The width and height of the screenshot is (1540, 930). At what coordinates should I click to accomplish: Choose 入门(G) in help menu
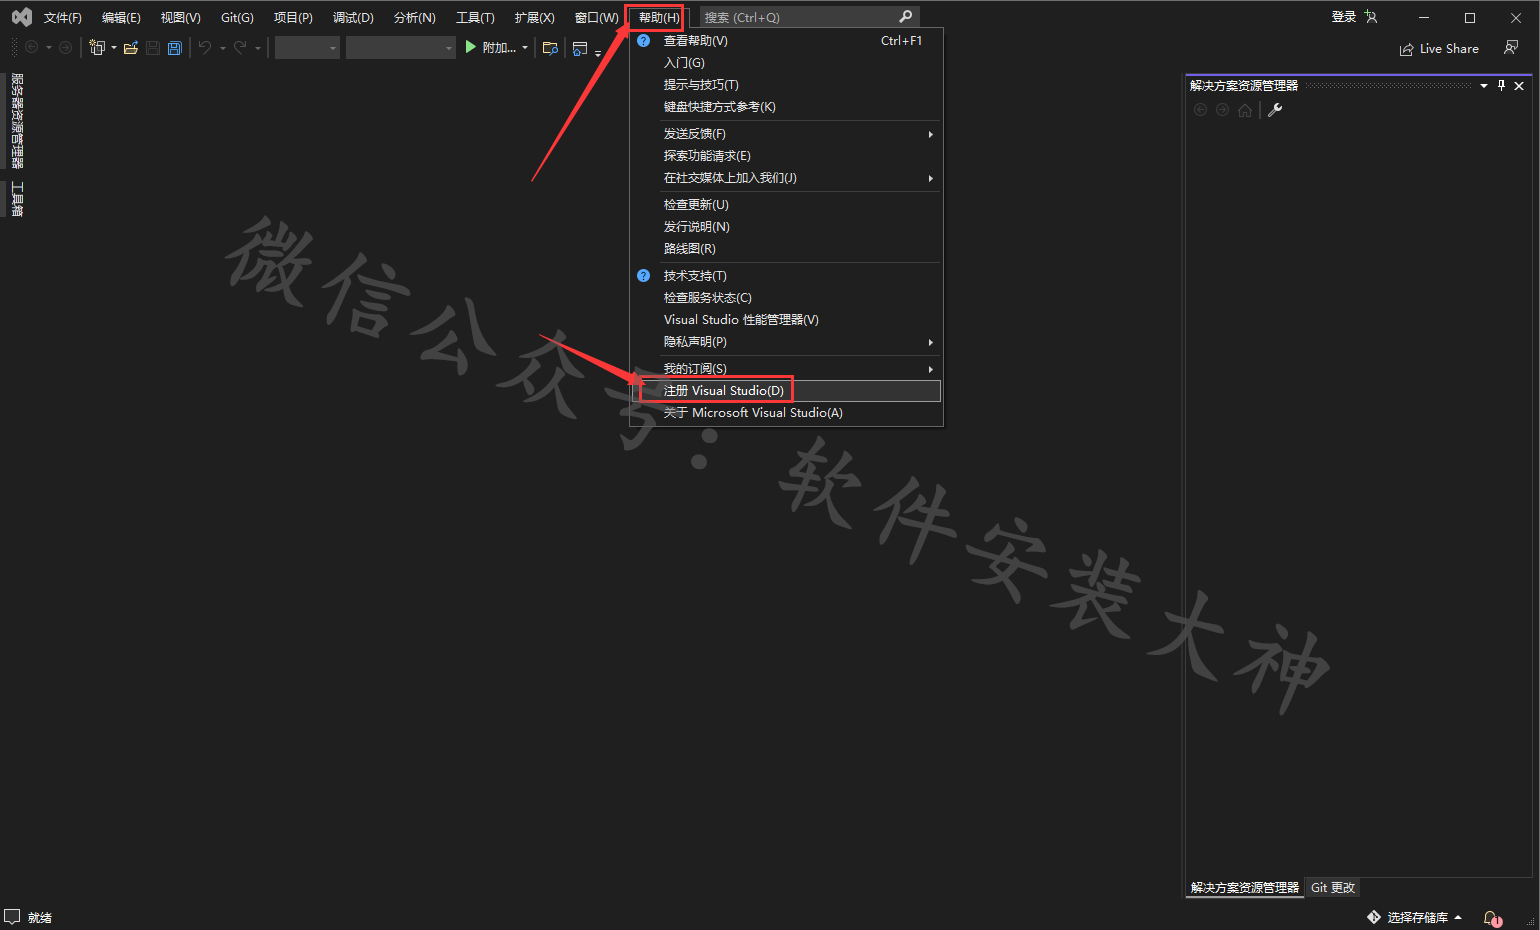point(786,63)
